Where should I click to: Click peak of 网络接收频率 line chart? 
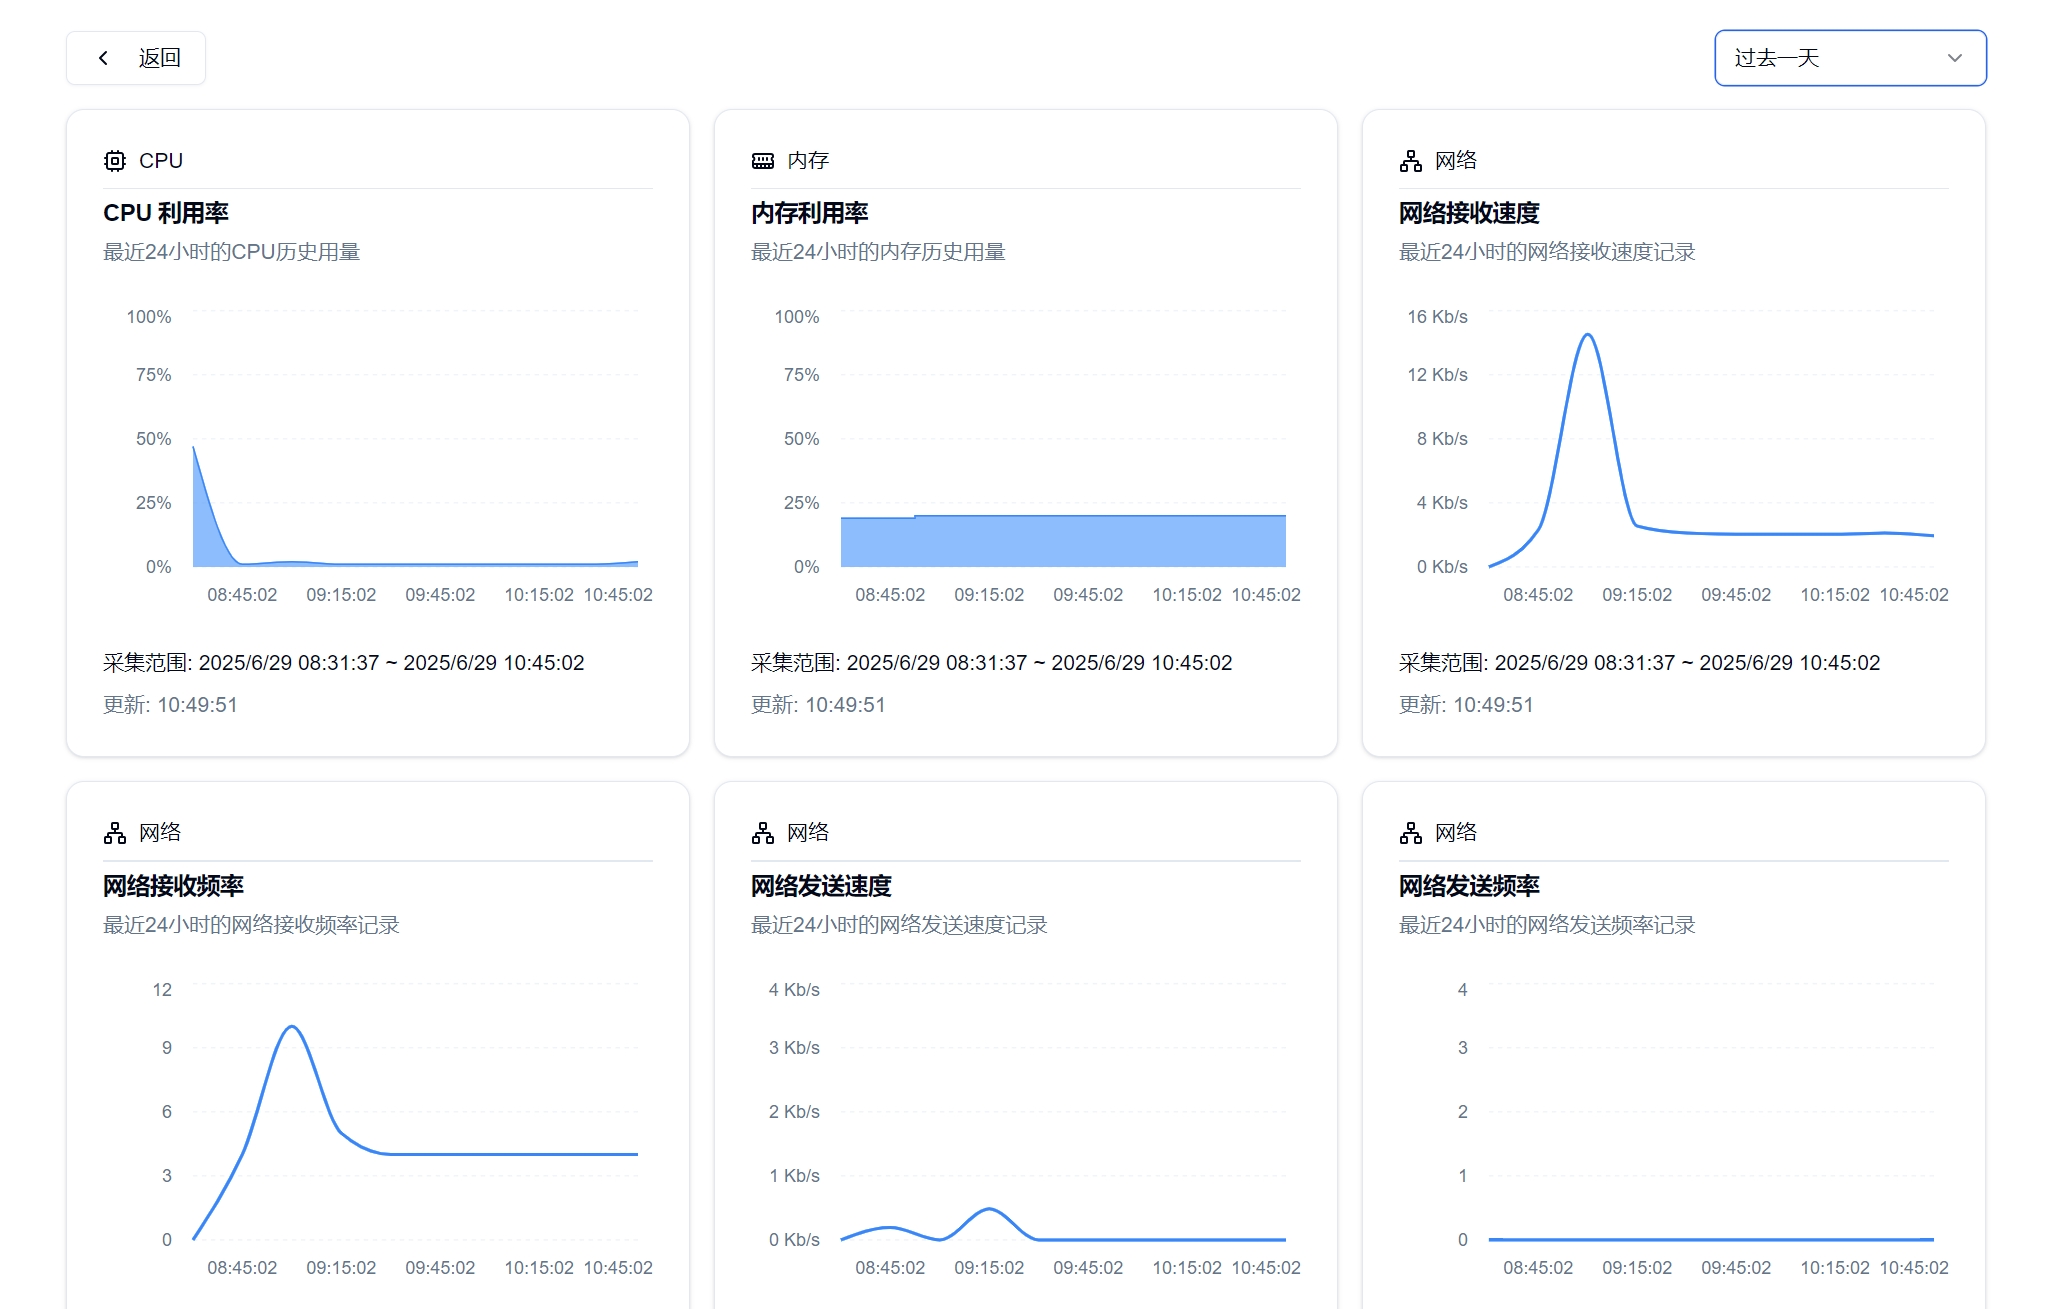point(292,1027)
